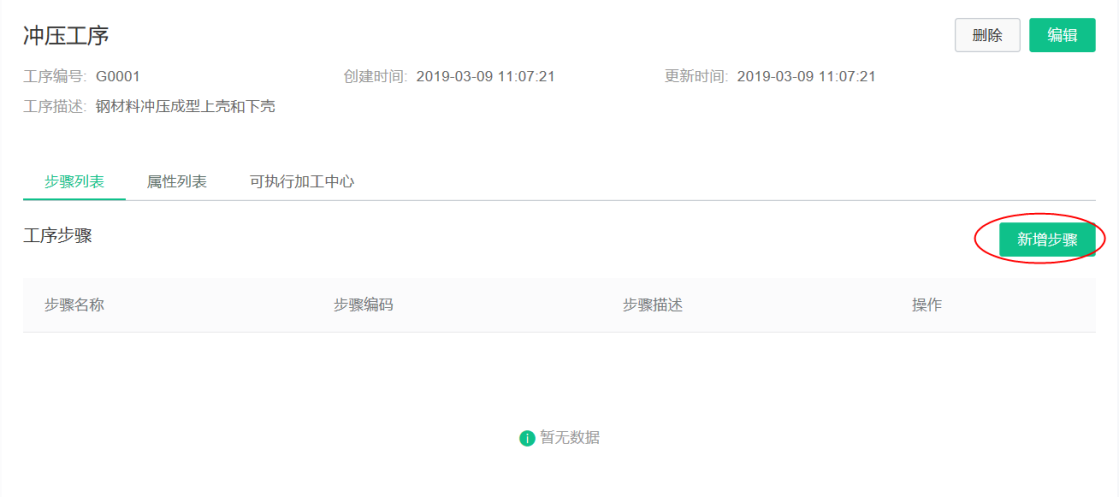
Task: Add a step with 新增步骤 button
Action: (x=1047, y=239)
